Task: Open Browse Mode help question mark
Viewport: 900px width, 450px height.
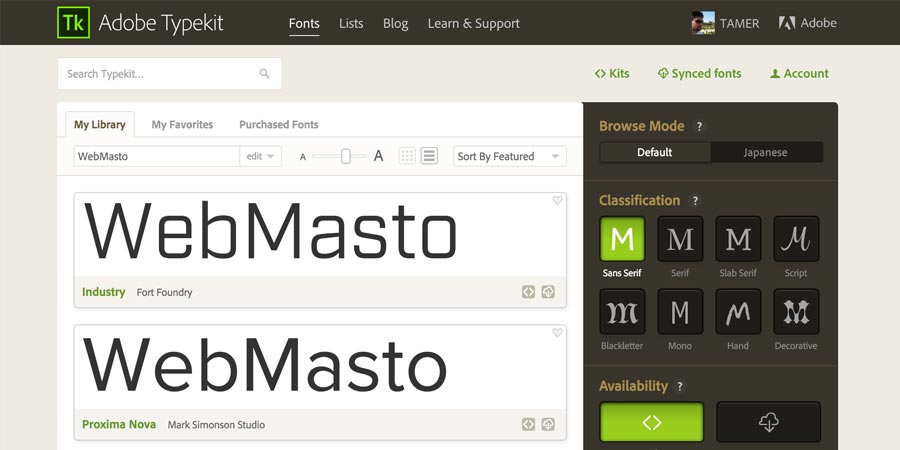Action: tap(699, 127)
